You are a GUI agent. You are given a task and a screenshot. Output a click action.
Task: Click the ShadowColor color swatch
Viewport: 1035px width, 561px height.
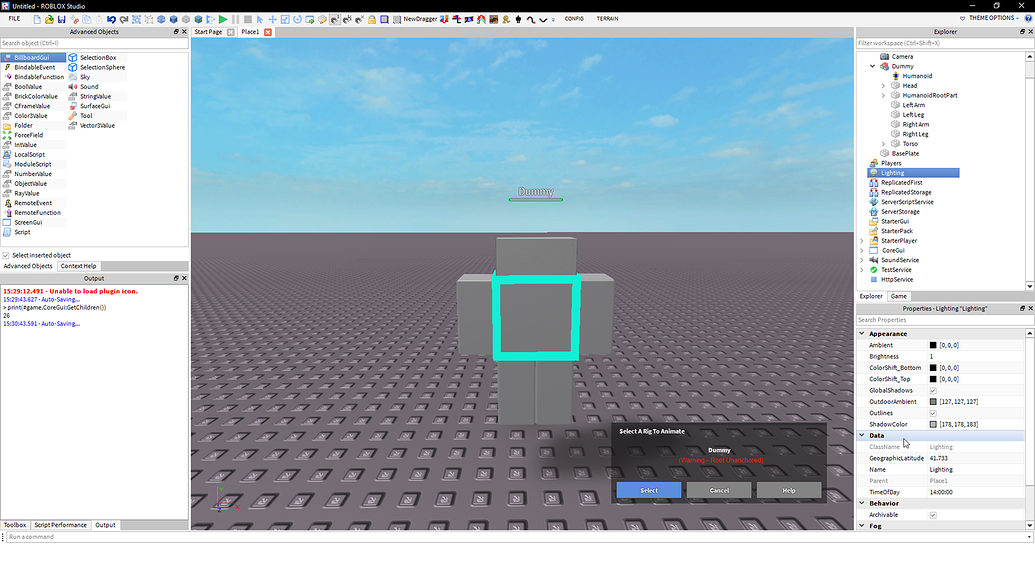[x=933, y=424]
